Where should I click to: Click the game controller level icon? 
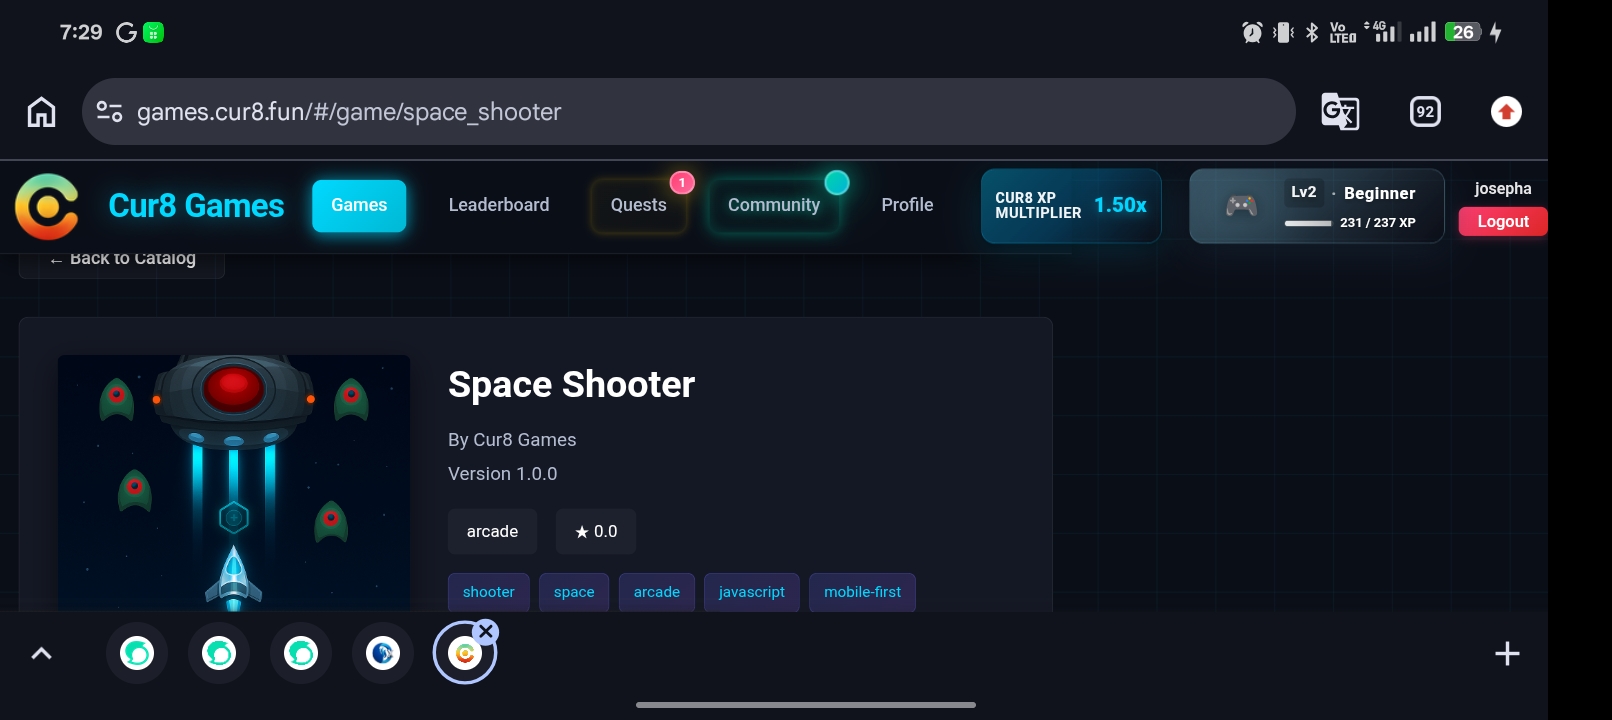(x=1242, y=206)
